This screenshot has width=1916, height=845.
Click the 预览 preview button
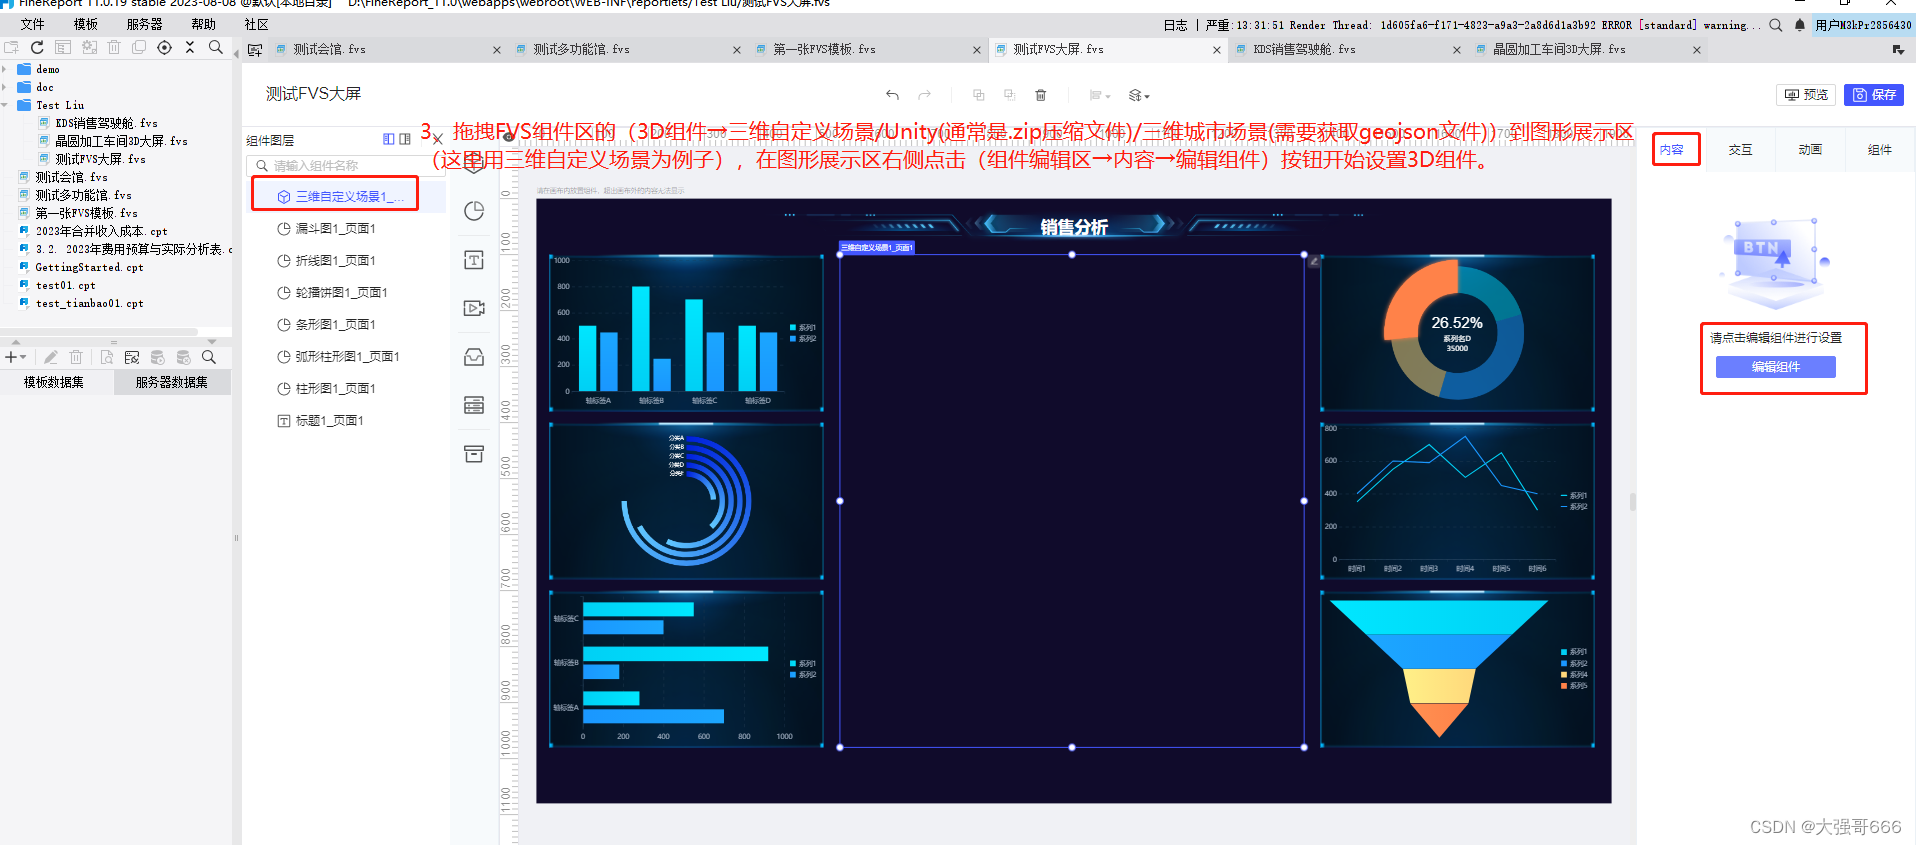[1806, 95]
